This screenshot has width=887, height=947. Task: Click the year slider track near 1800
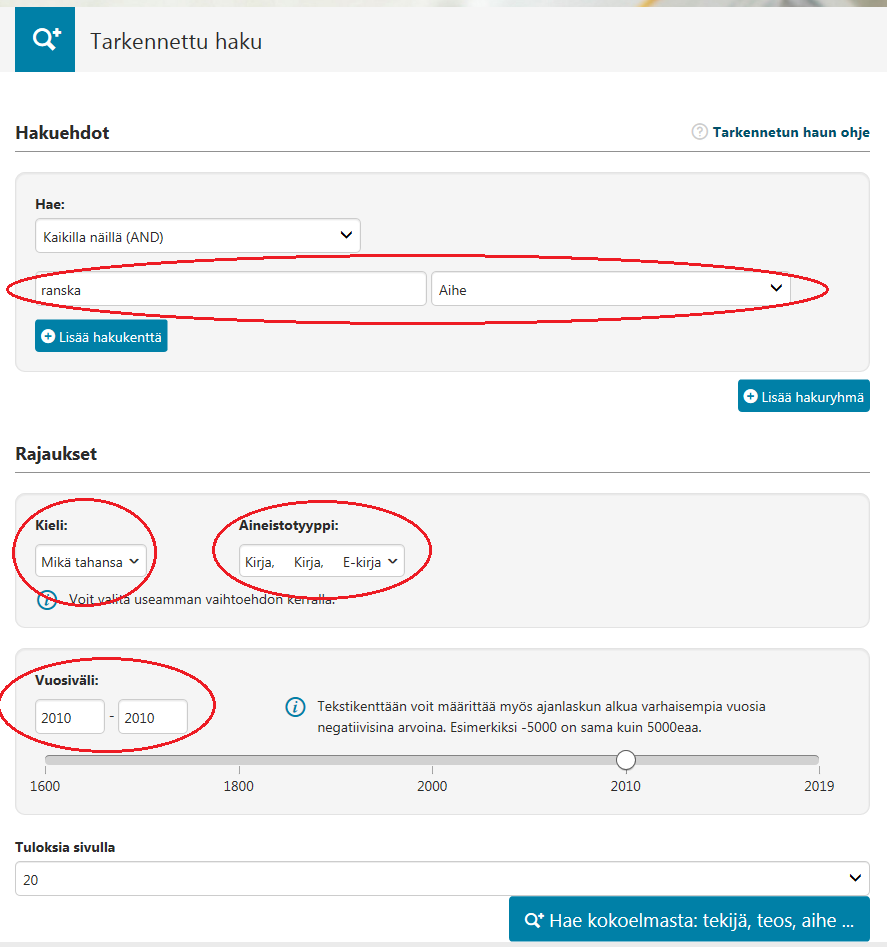239,760
